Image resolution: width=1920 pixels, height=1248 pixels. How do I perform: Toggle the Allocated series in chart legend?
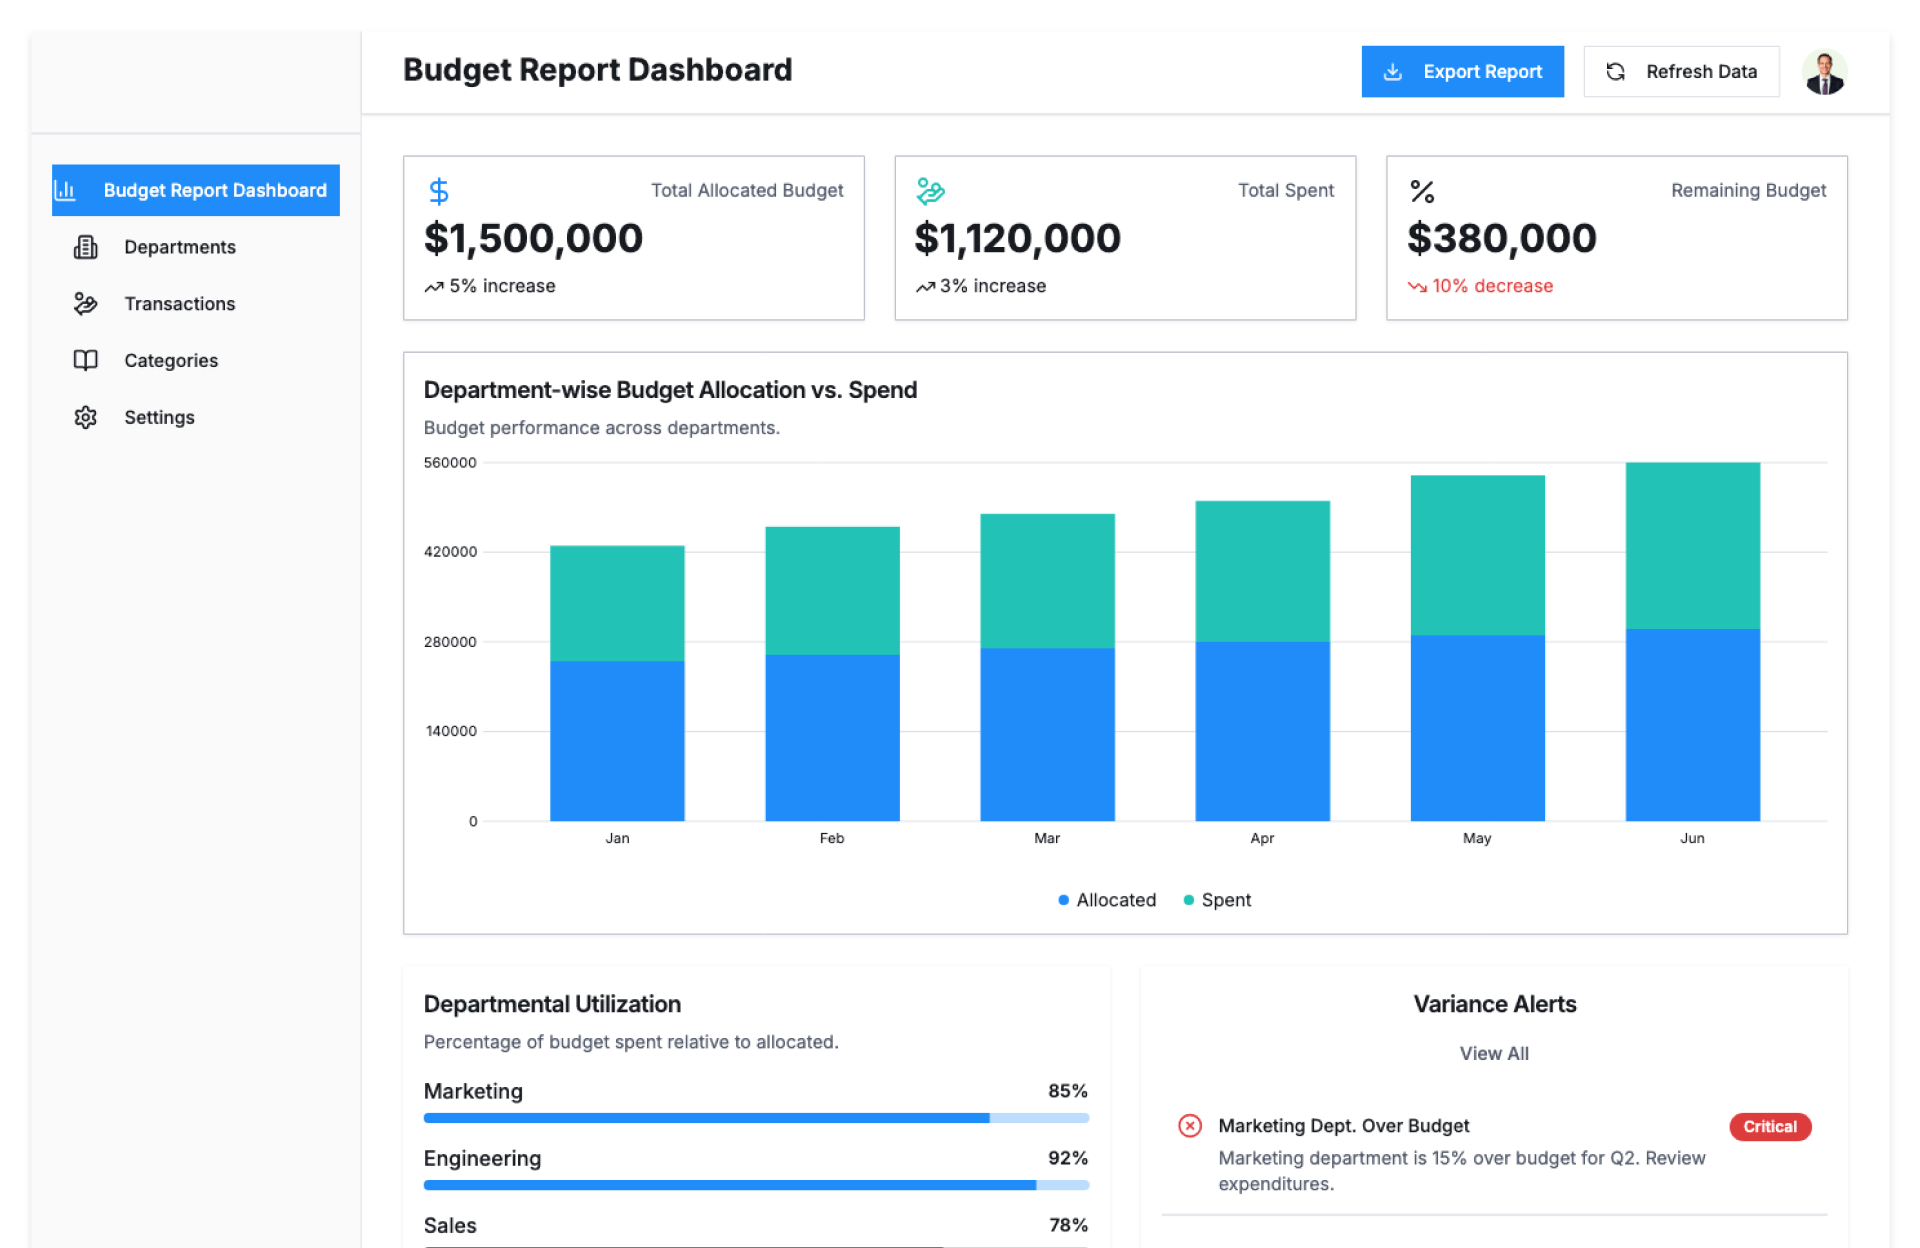tap(1106, 900)
